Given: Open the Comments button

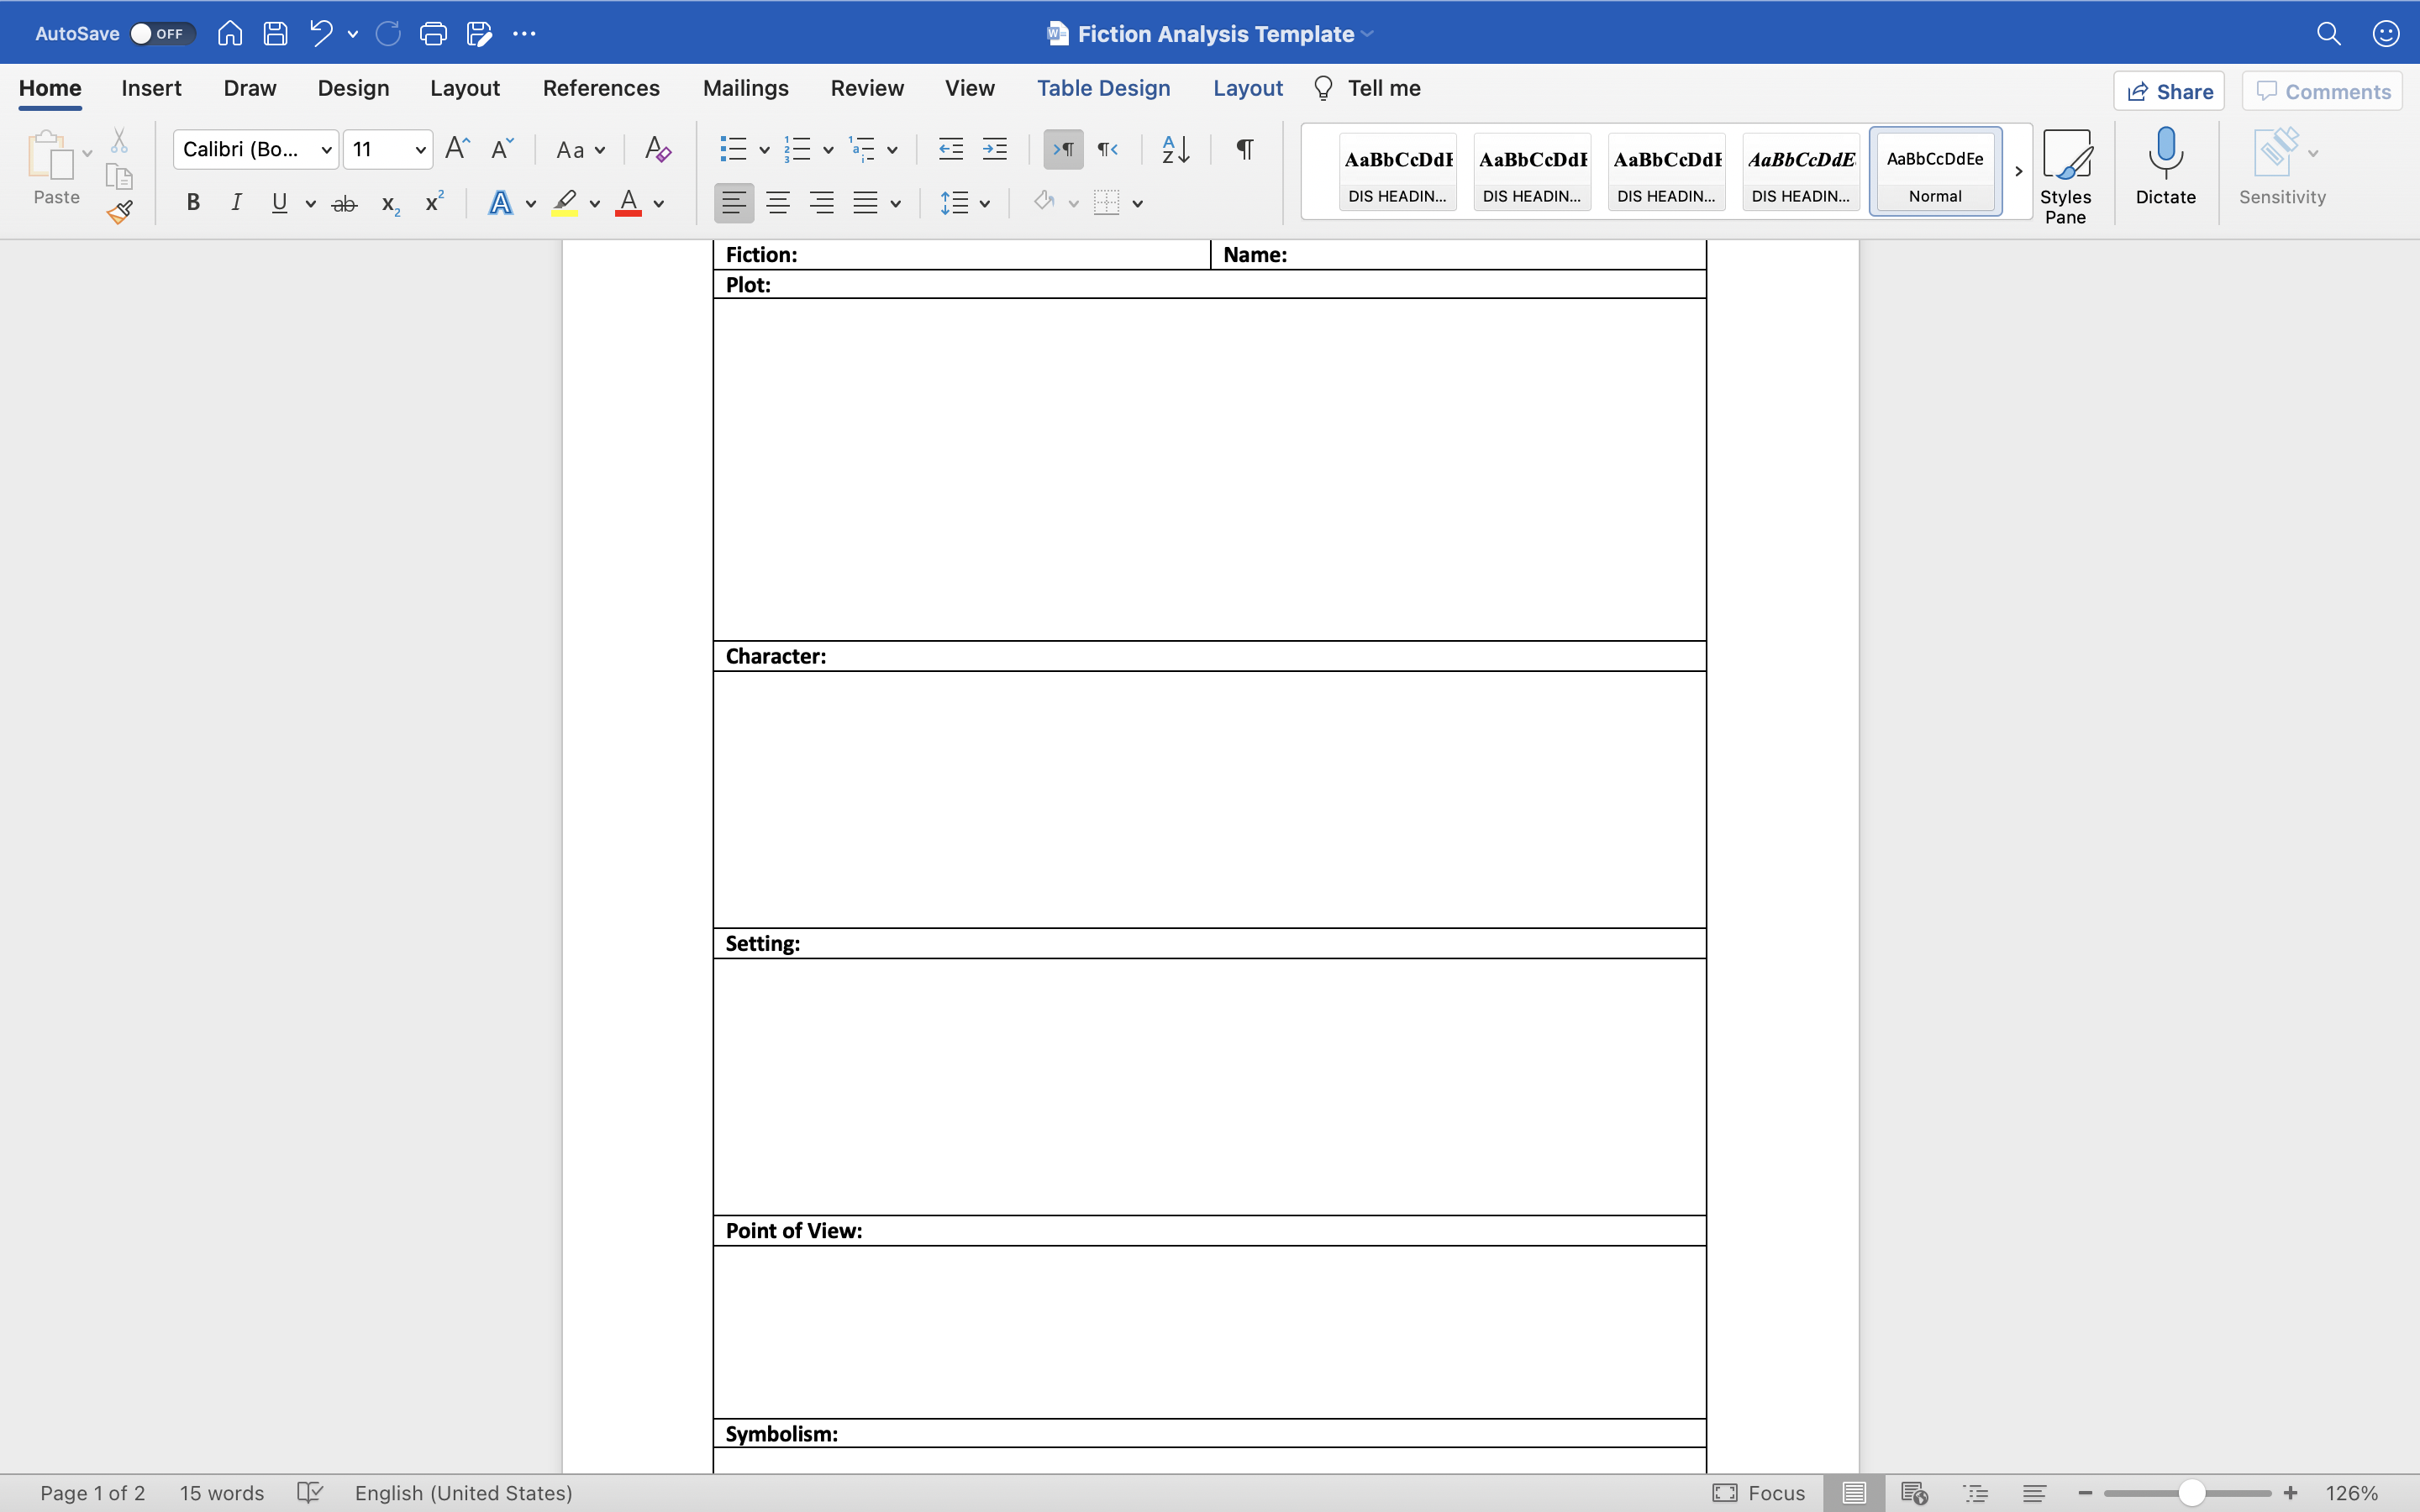Looking at the screenshot, I should (x=2322, y=91).
